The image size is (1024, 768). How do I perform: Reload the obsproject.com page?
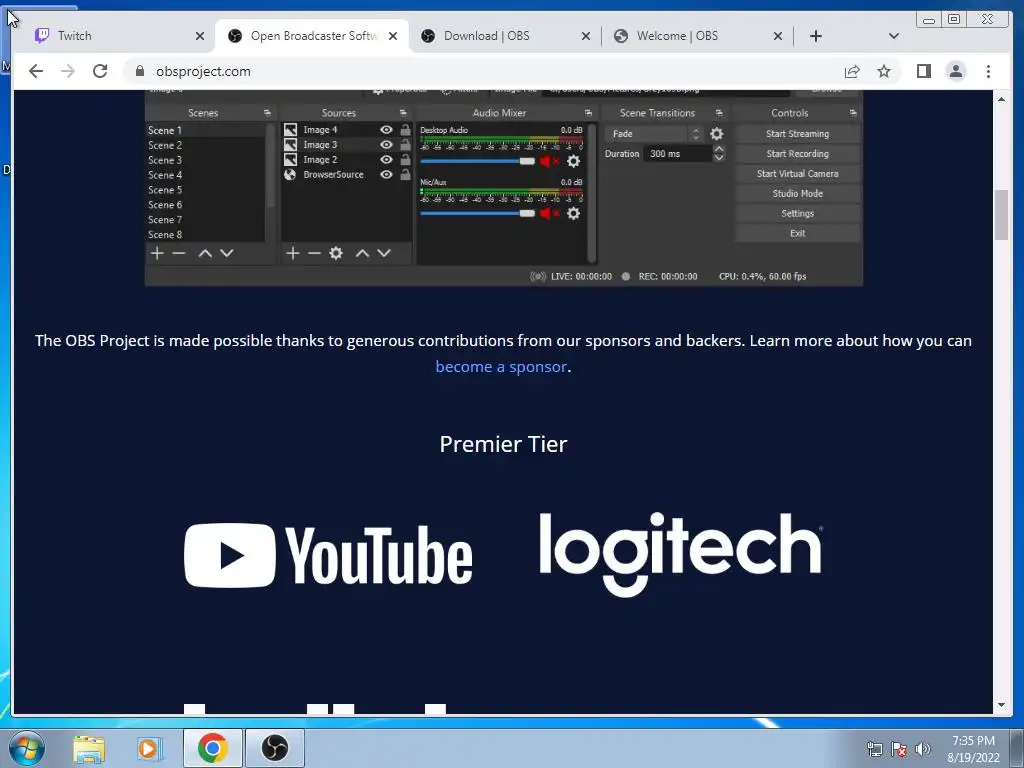coord(100,71)
